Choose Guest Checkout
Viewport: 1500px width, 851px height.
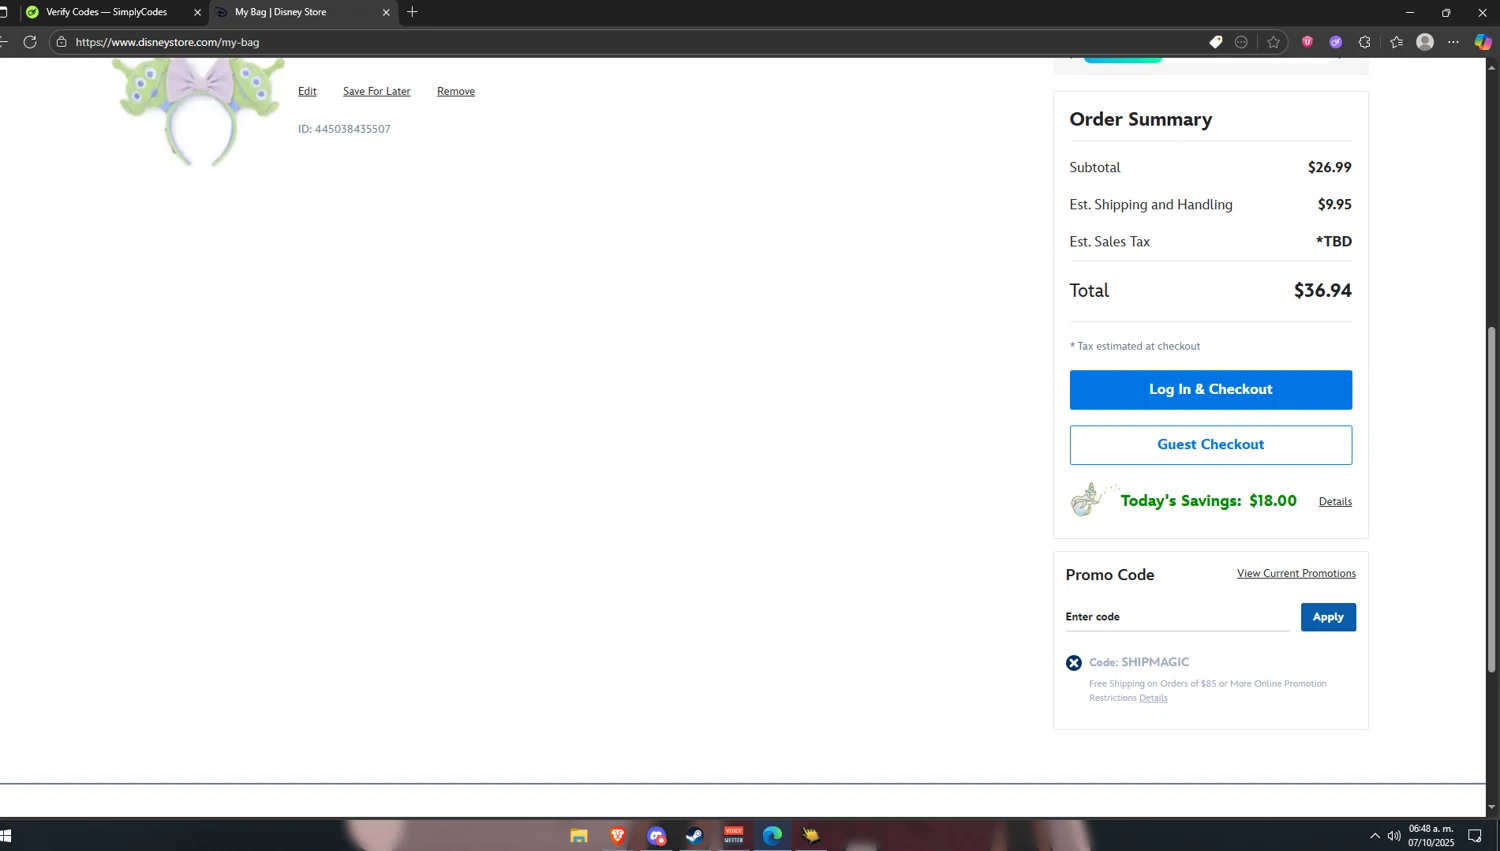1211,445
